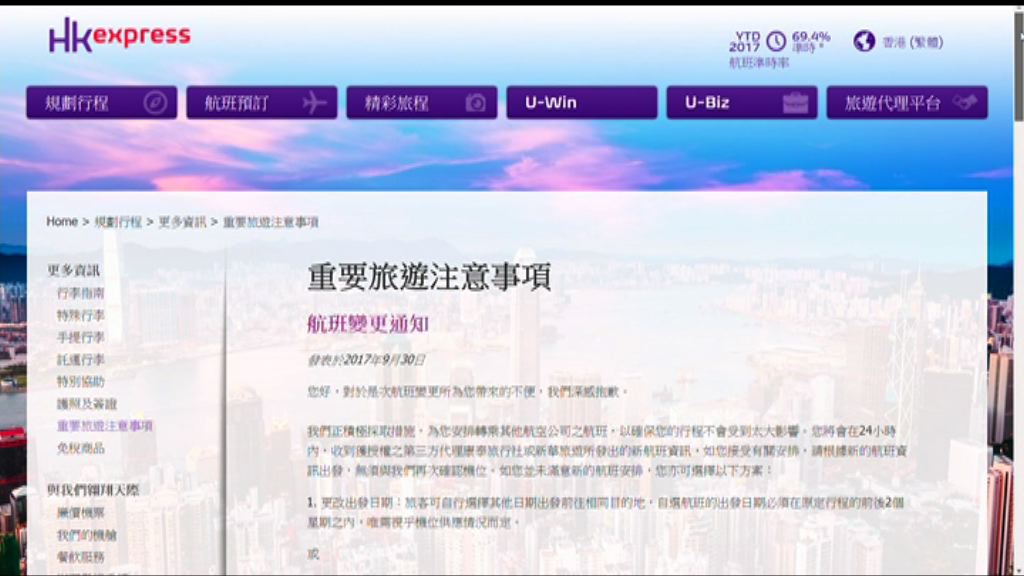1024x576 pixels.
Task: Click the compass icon on 規劃行程
Action: pos(155,102)
